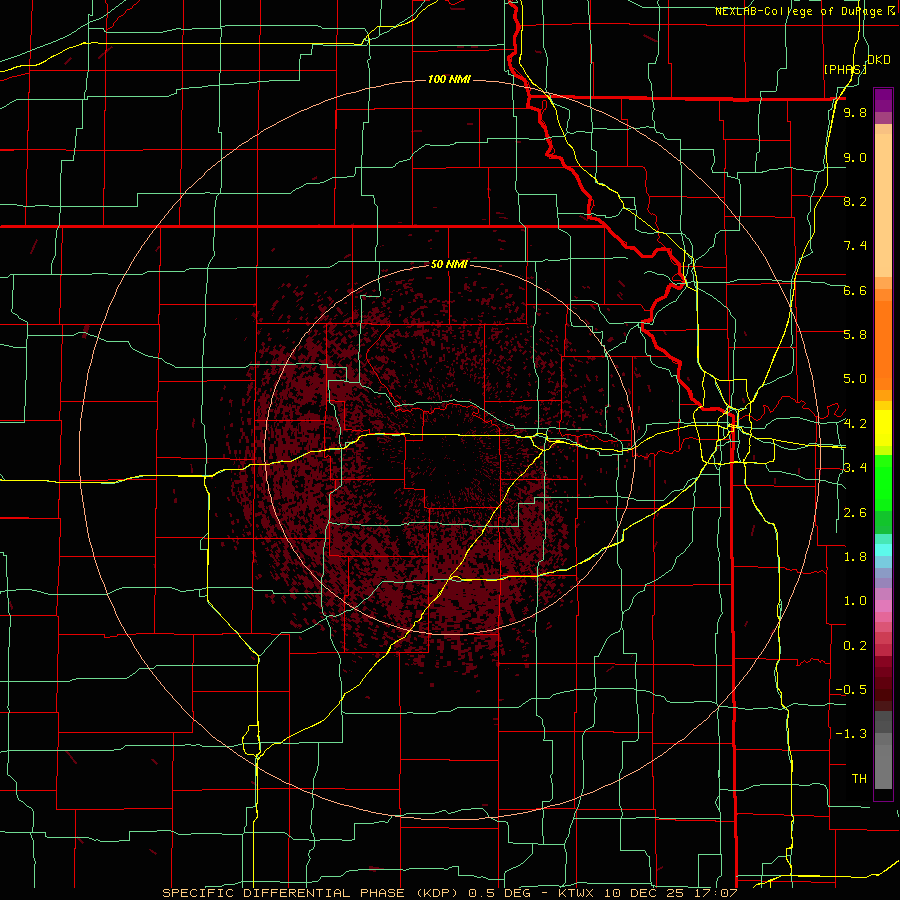Click the 3.4 value on the color scale
The width and height of the screenshot is (900, 900).
[855, 467]
